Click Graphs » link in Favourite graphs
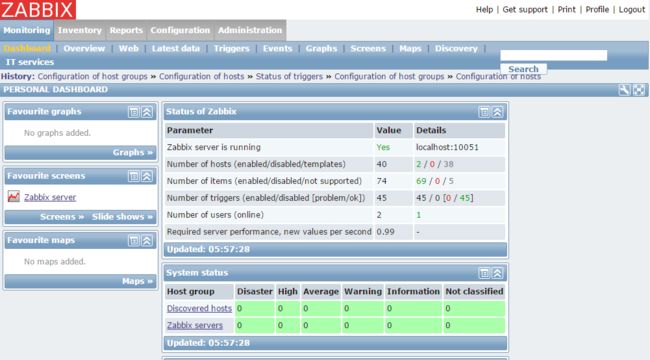The image size is (650, 360). pyautogui.click(x=133, y=153)
